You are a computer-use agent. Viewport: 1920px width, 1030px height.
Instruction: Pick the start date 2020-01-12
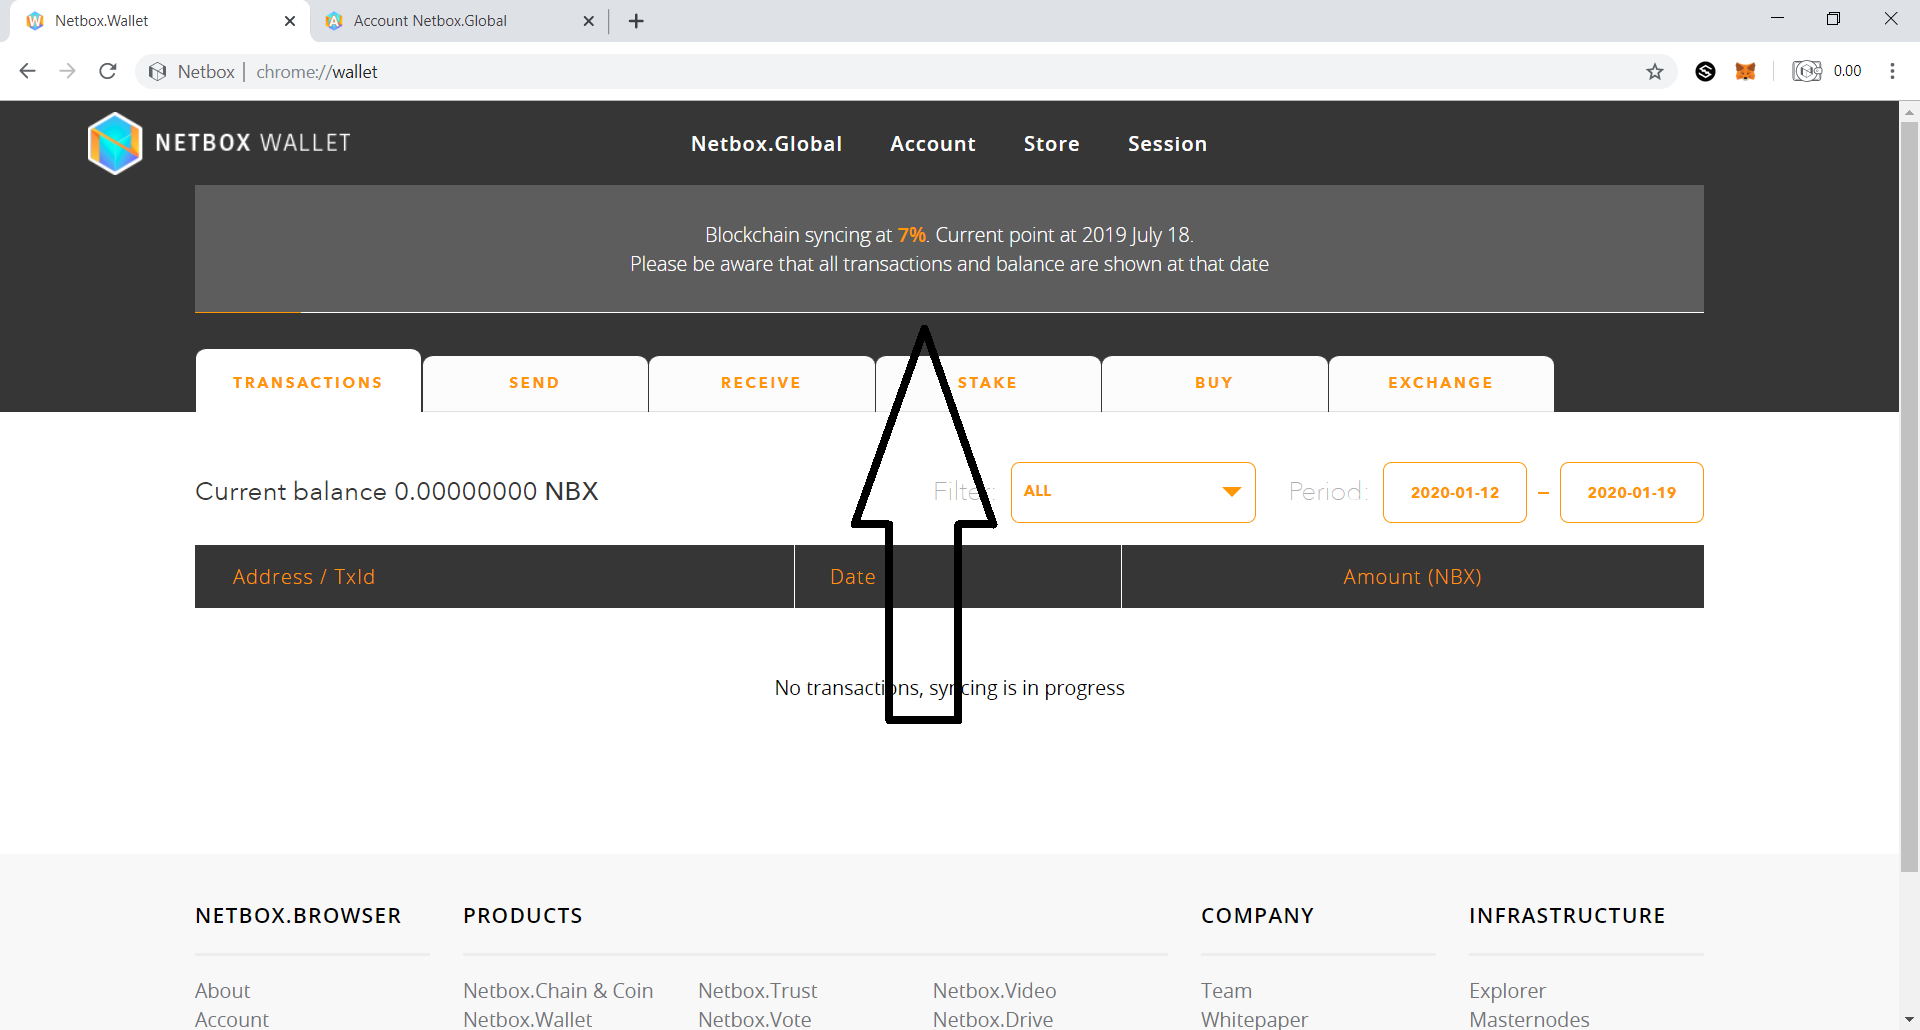[1454, 492]
